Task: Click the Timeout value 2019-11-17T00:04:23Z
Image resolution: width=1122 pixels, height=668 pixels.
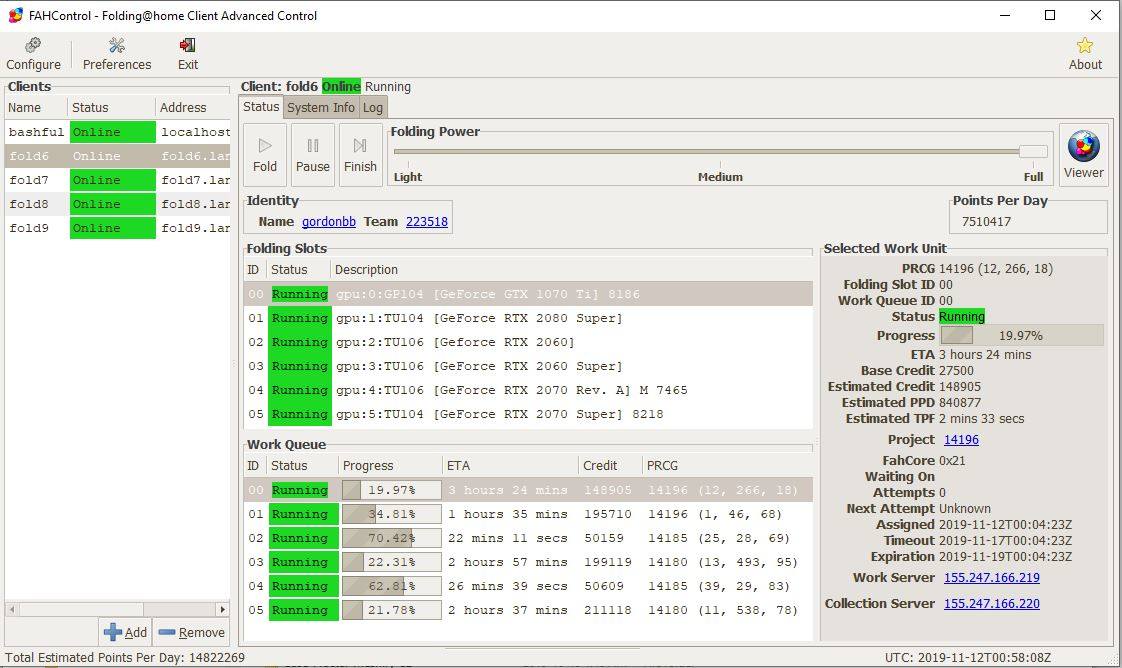Action: point(1005,541)
